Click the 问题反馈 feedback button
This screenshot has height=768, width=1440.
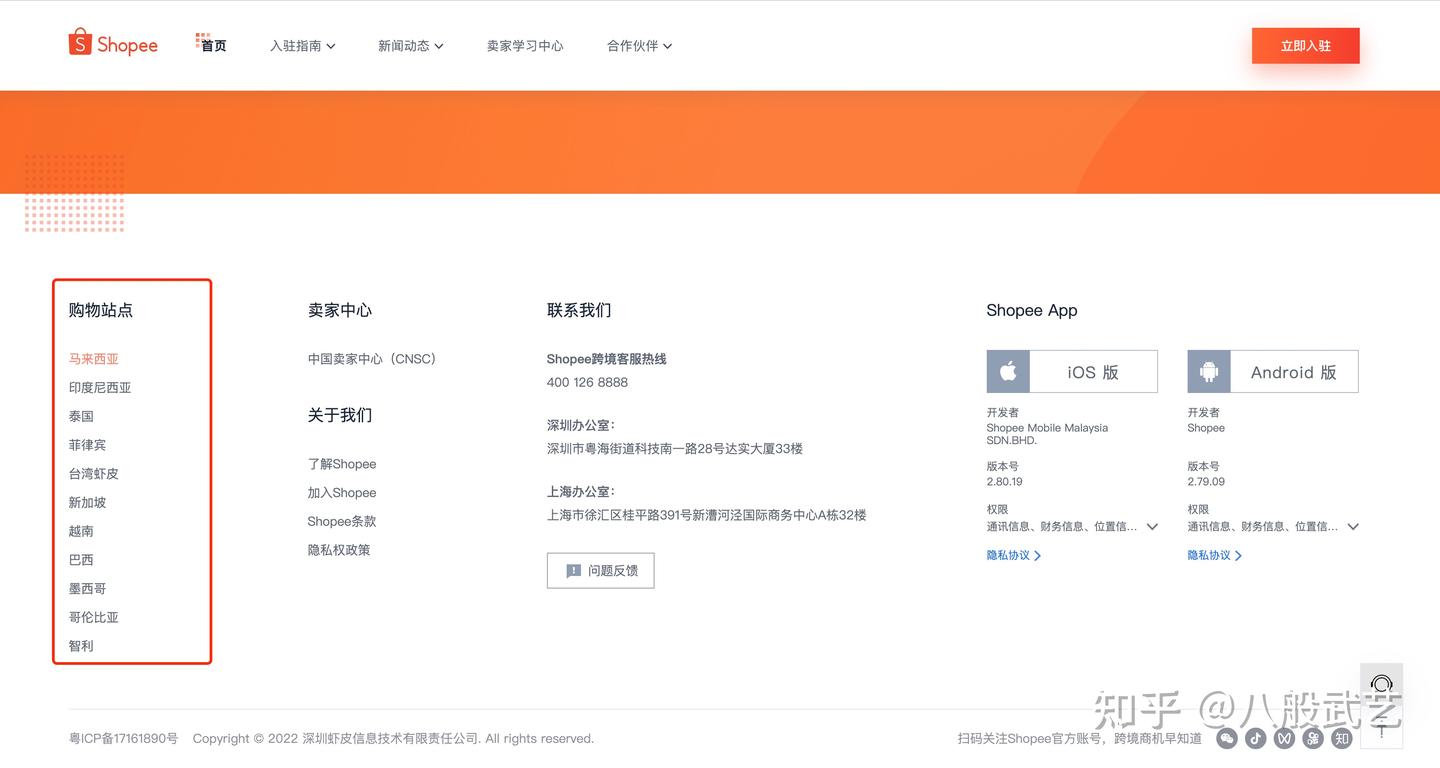tap(600, 570)
